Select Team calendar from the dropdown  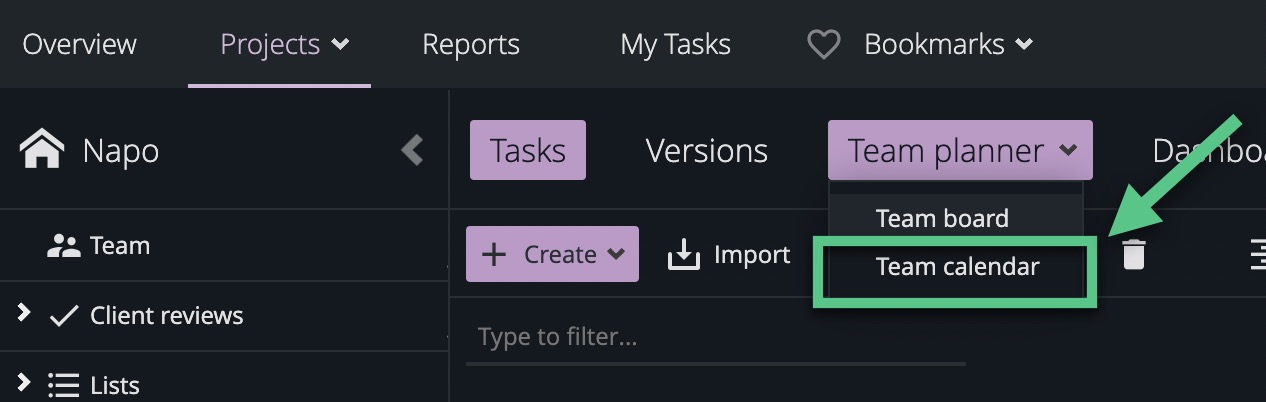click(957, 267)
